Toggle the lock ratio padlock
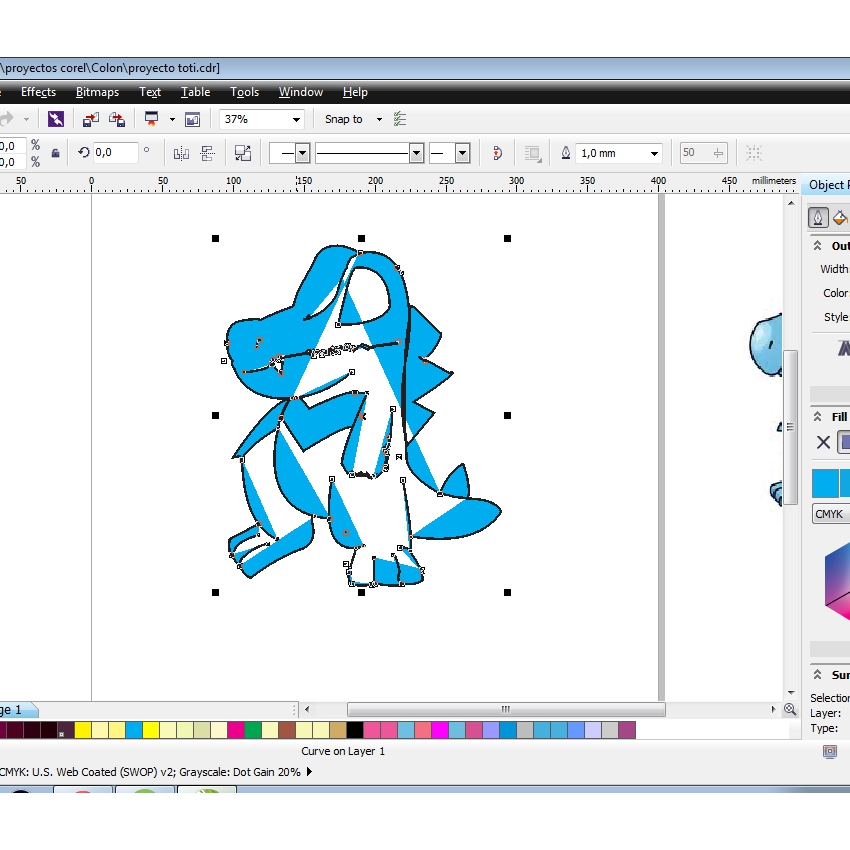 [x=55, y=153]
